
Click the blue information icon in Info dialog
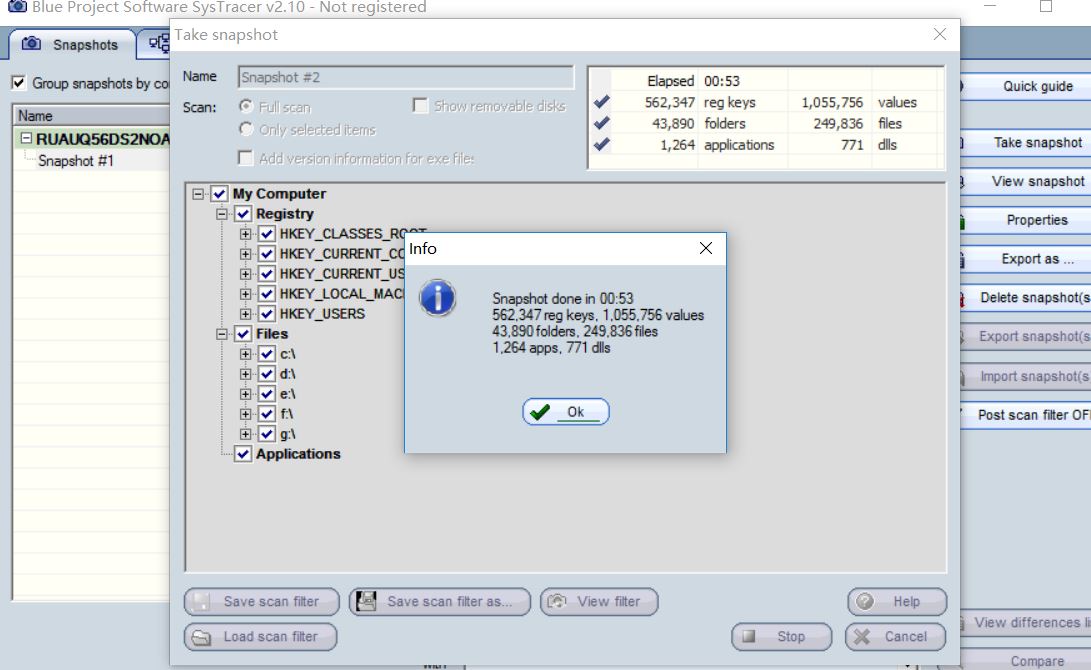click(438, 298)
